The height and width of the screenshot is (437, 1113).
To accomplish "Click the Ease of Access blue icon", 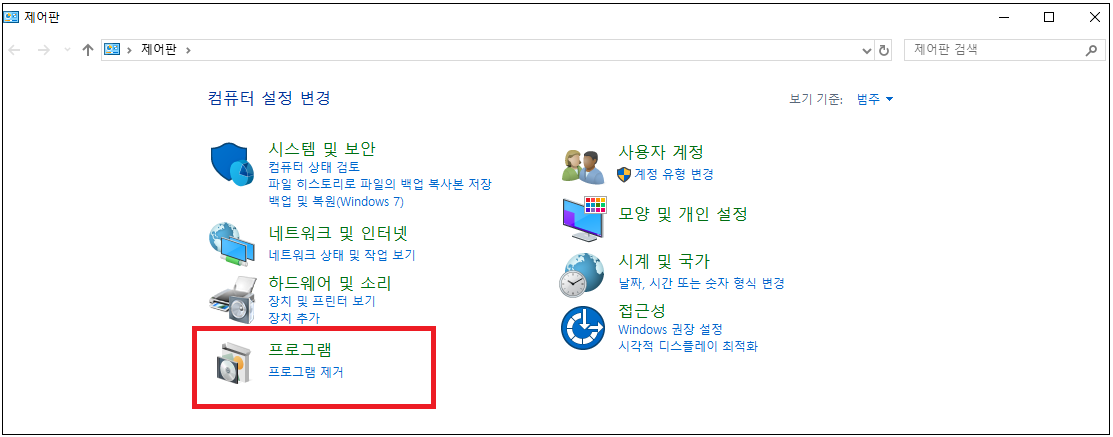I will (583, 328).
